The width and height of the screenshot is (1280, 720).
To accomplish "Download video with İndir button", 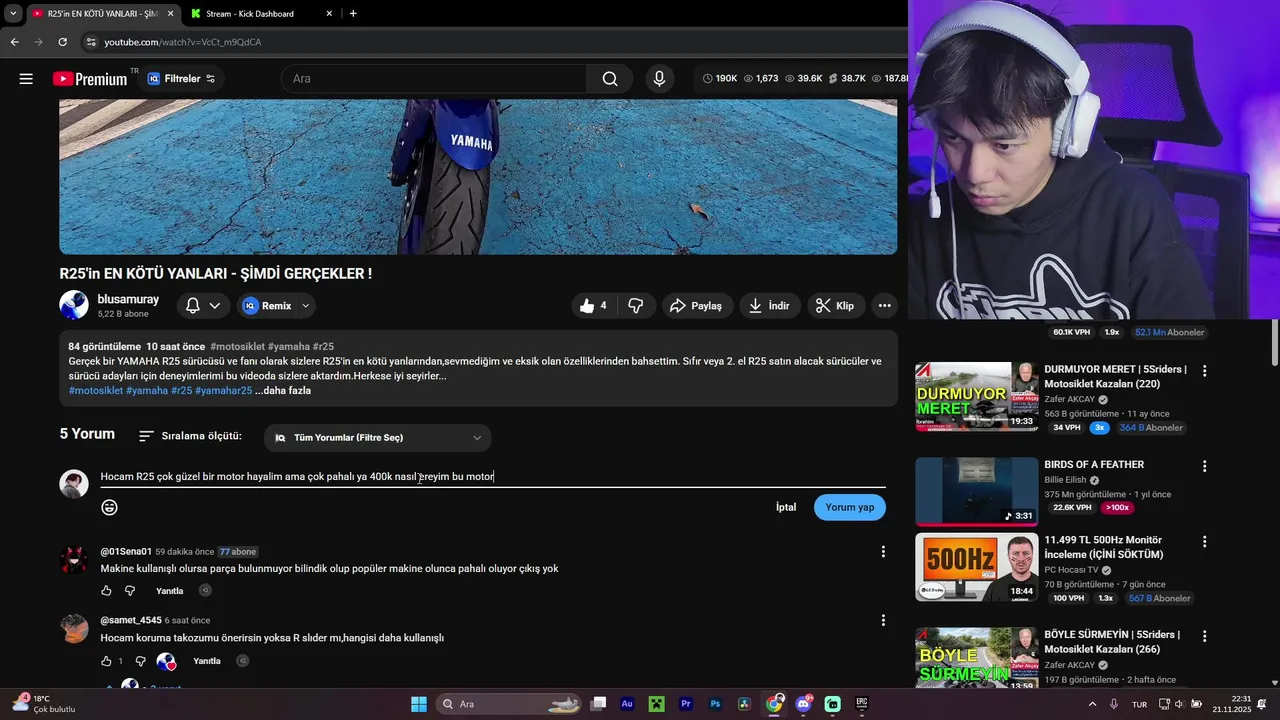I will pos(769,306).
